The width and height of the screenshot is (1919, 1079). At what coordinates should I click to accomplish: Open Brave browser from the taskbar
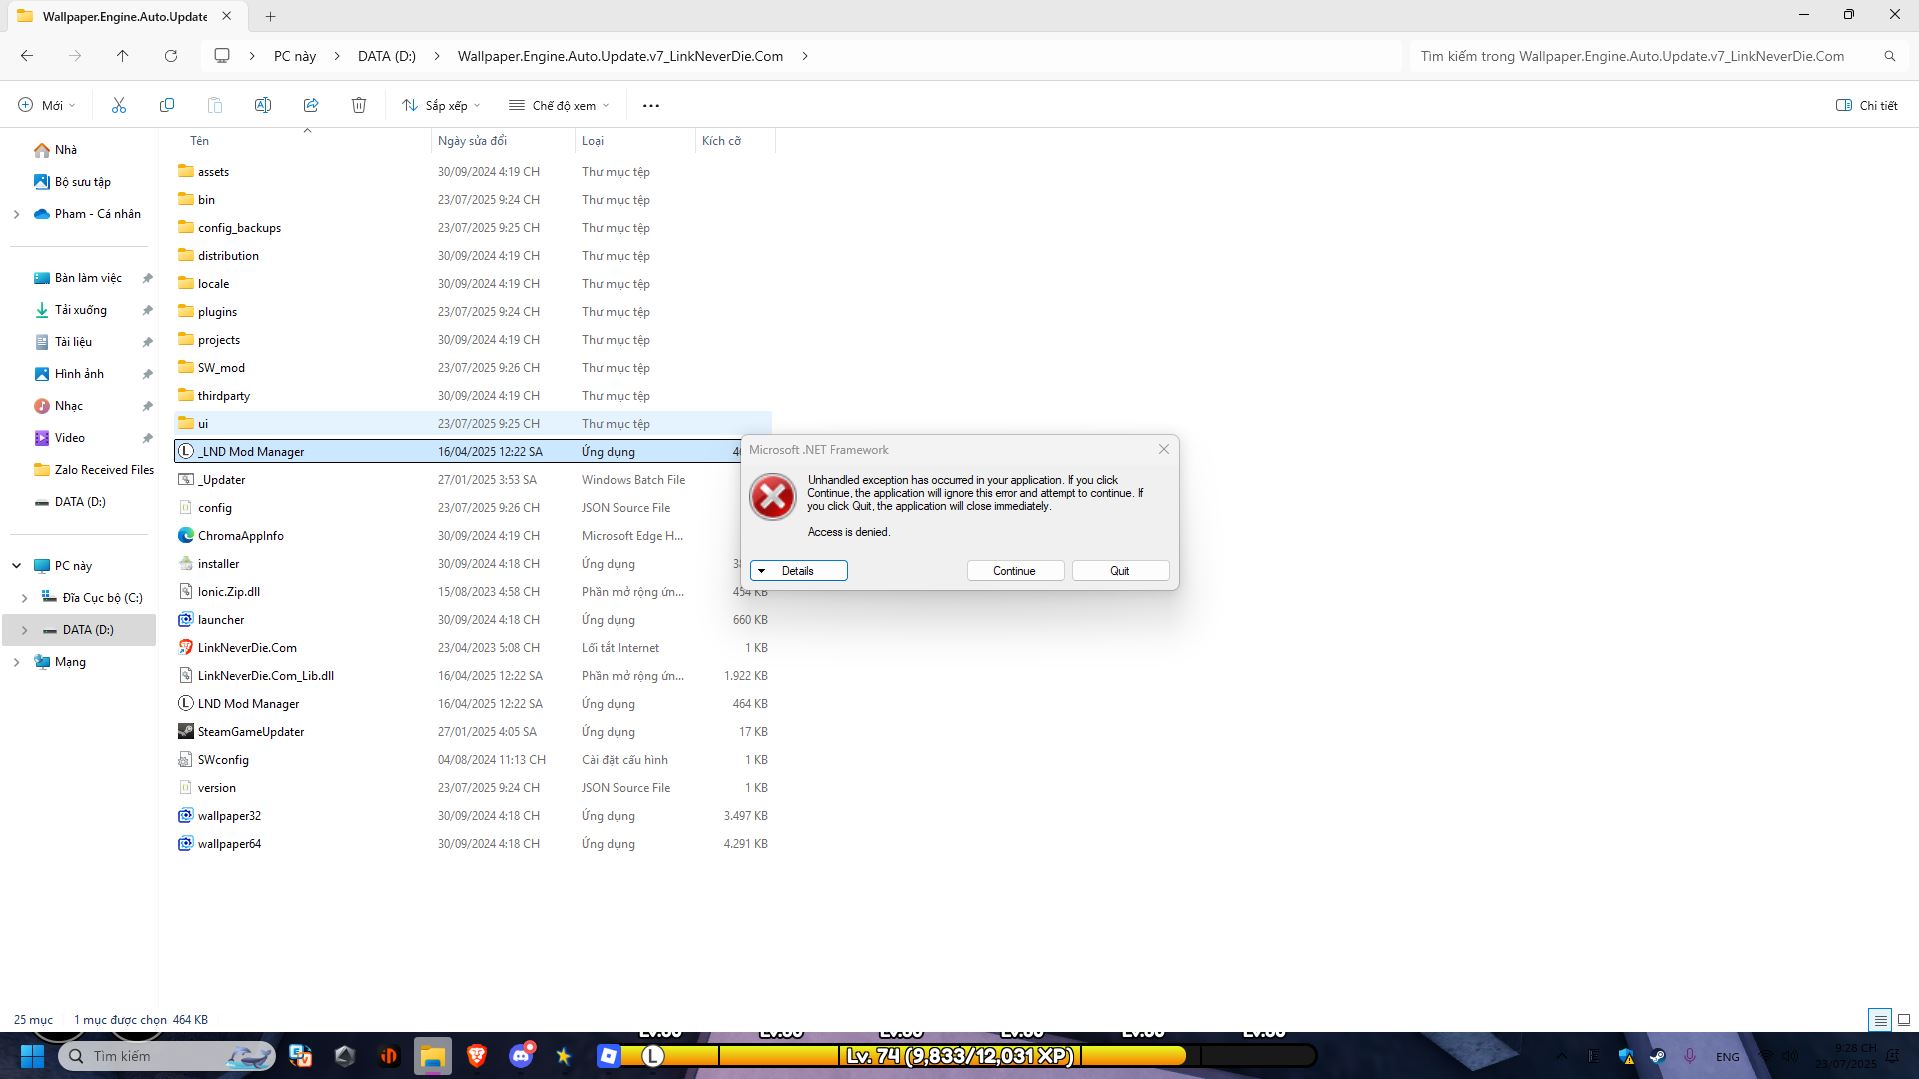tap(477, 1056)
